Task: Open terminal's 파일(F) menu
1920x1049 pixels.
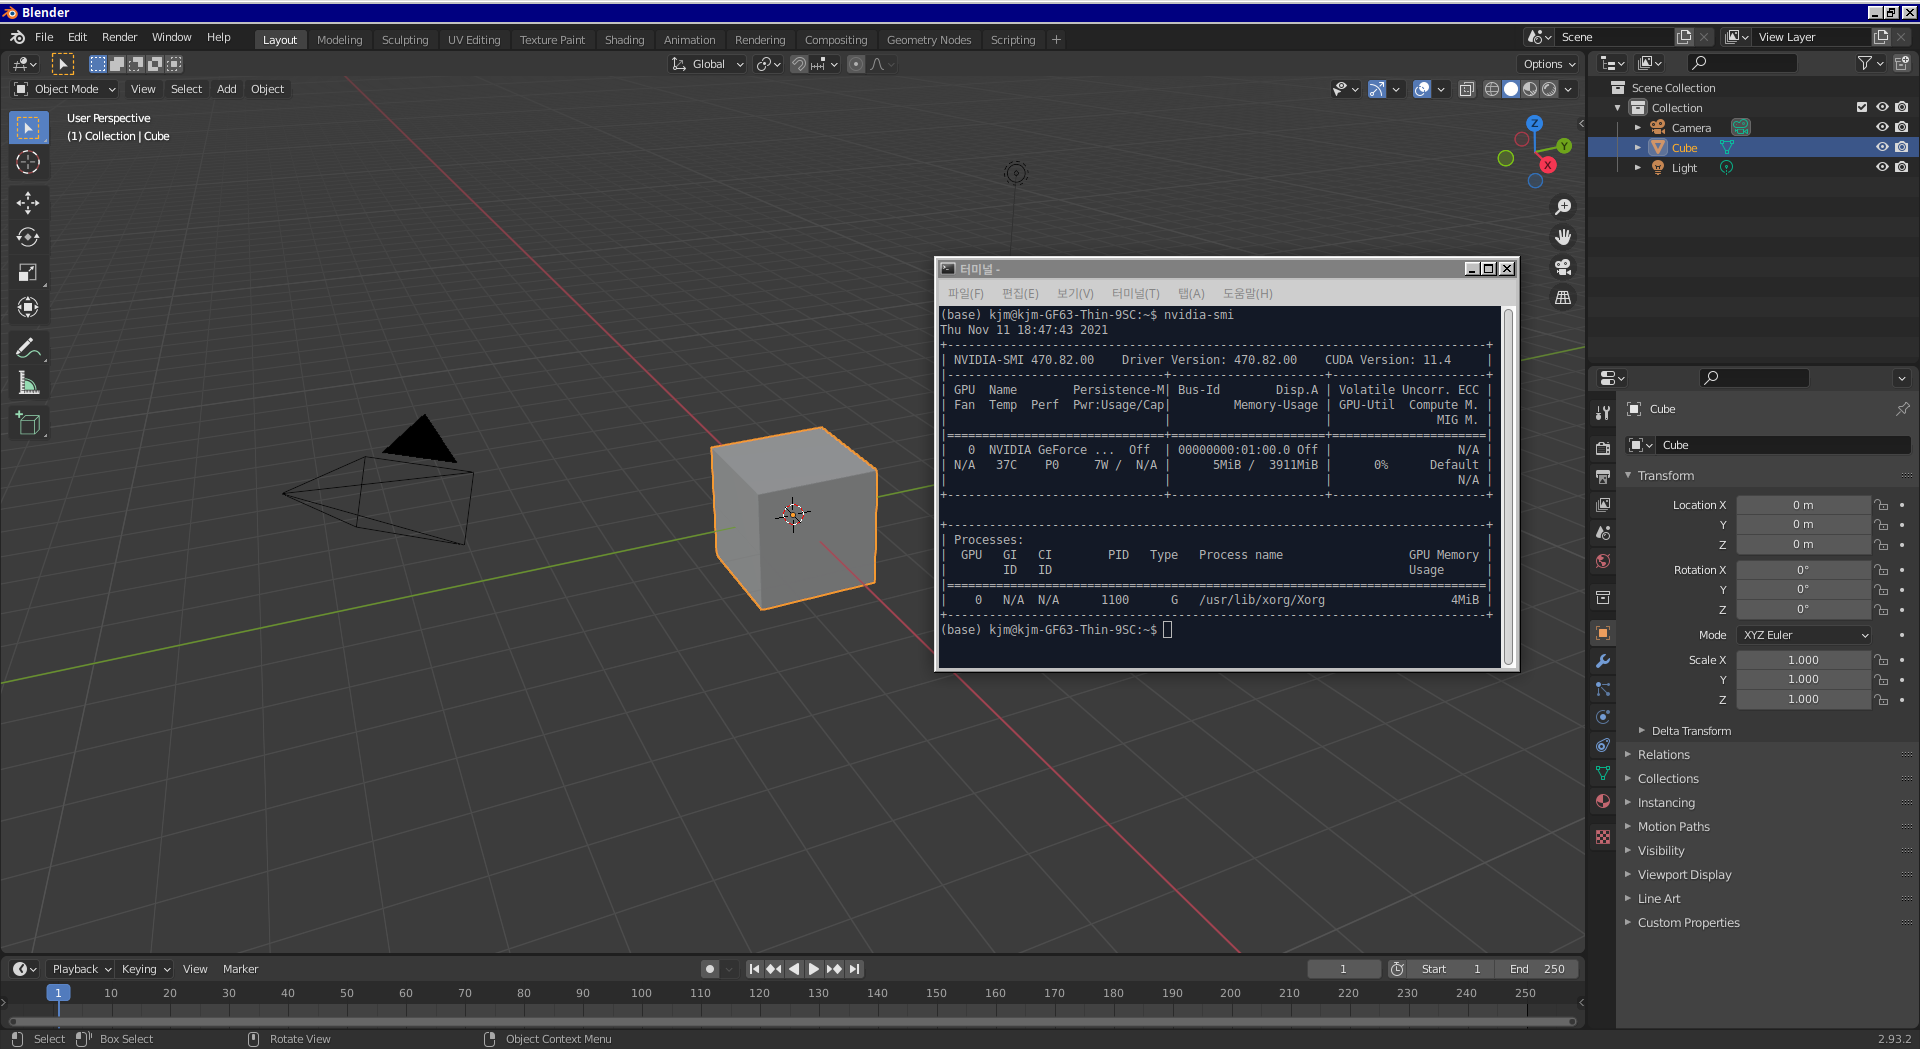Action: [x=965, y=293]
